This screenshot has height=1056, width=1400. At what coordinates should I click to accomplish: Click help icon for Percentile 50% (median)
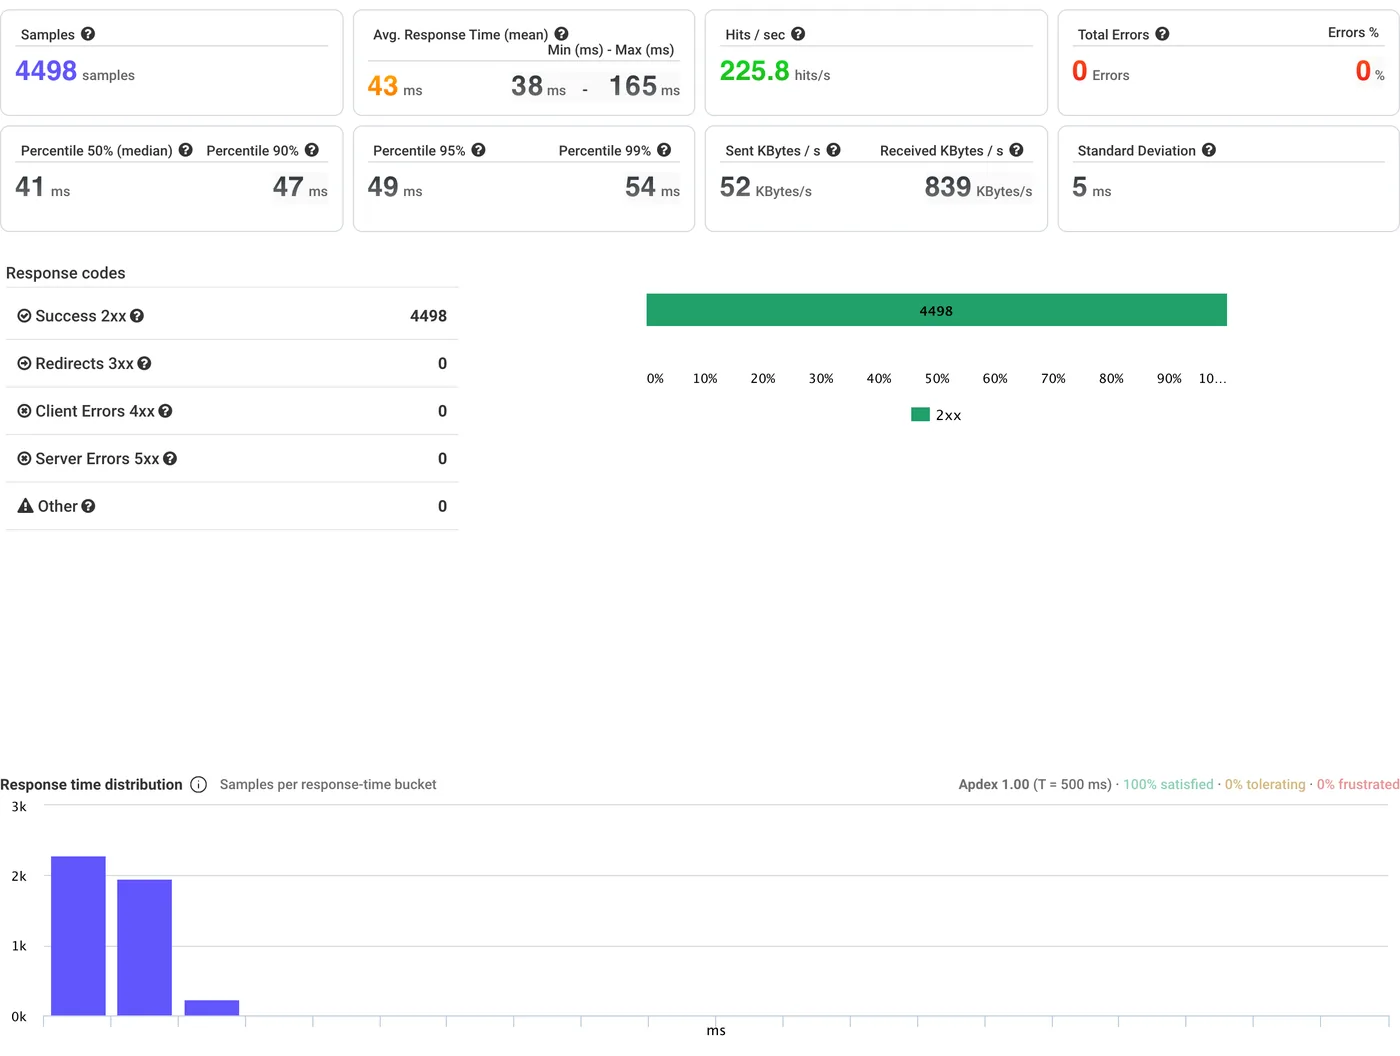185,150
